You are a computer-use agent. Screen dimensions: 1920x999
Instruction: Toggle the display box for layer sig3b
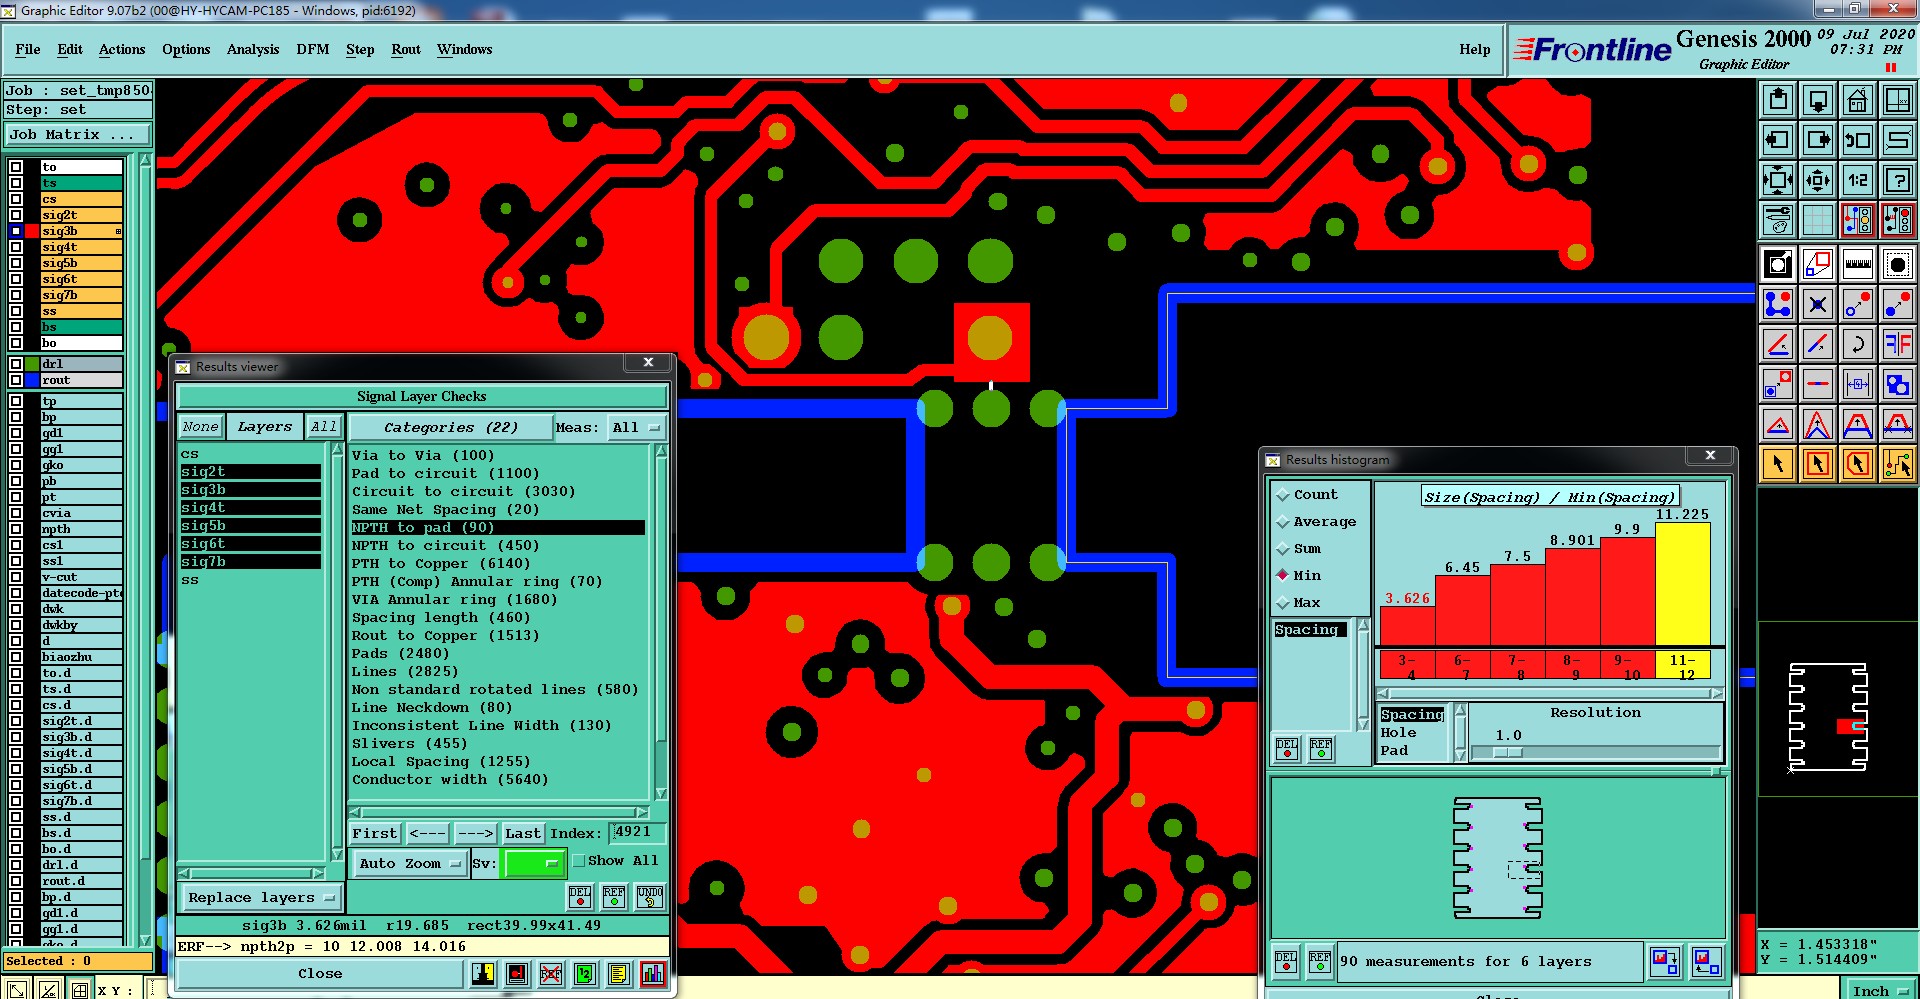pyautogui.click(x=16, y=231)
